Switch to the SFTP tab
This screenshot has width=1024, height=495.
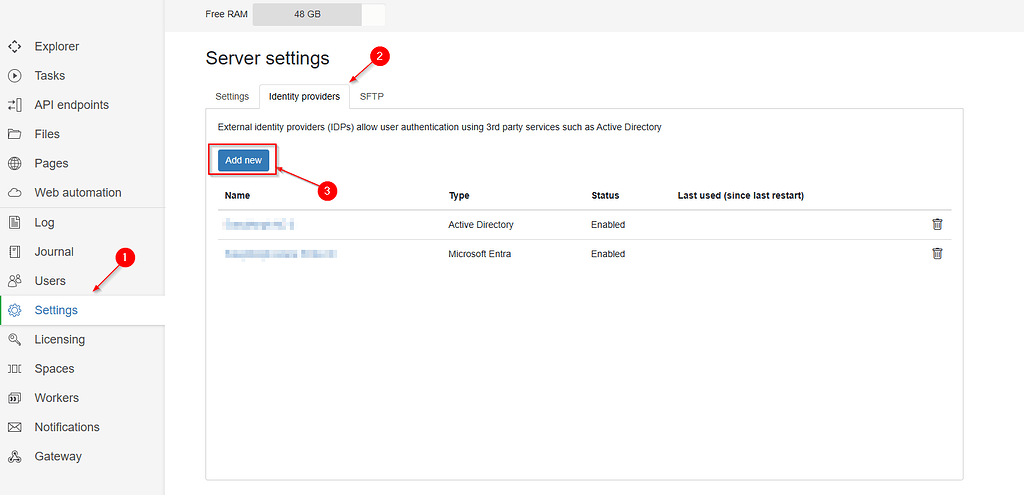click(x=372, y=97)
